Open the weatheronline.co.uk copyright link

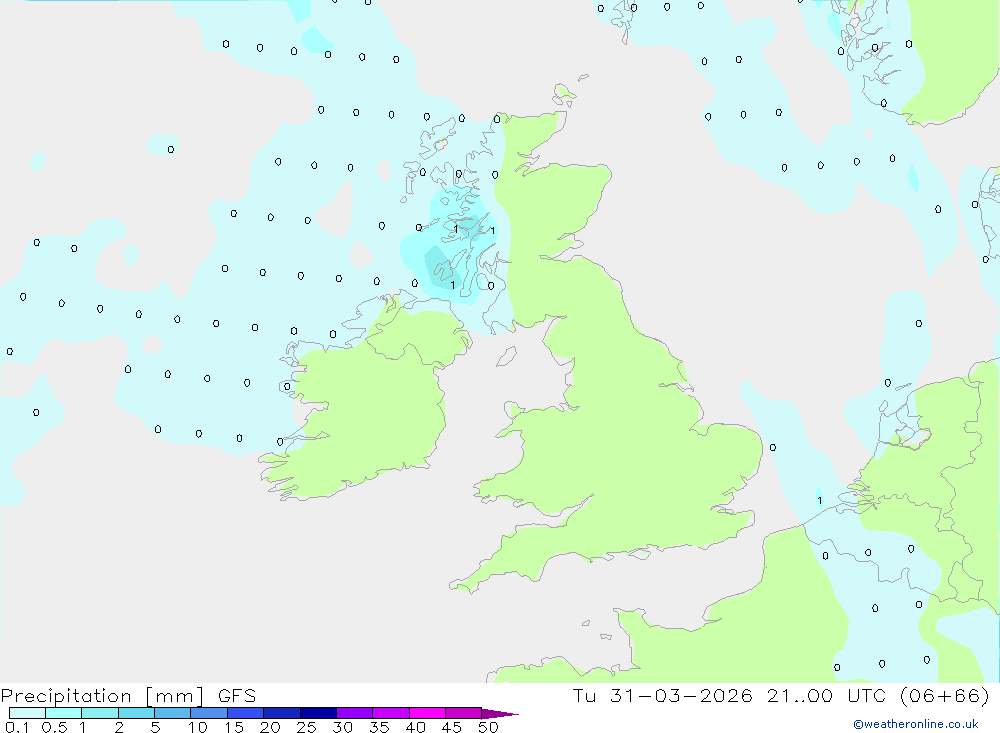916,724
